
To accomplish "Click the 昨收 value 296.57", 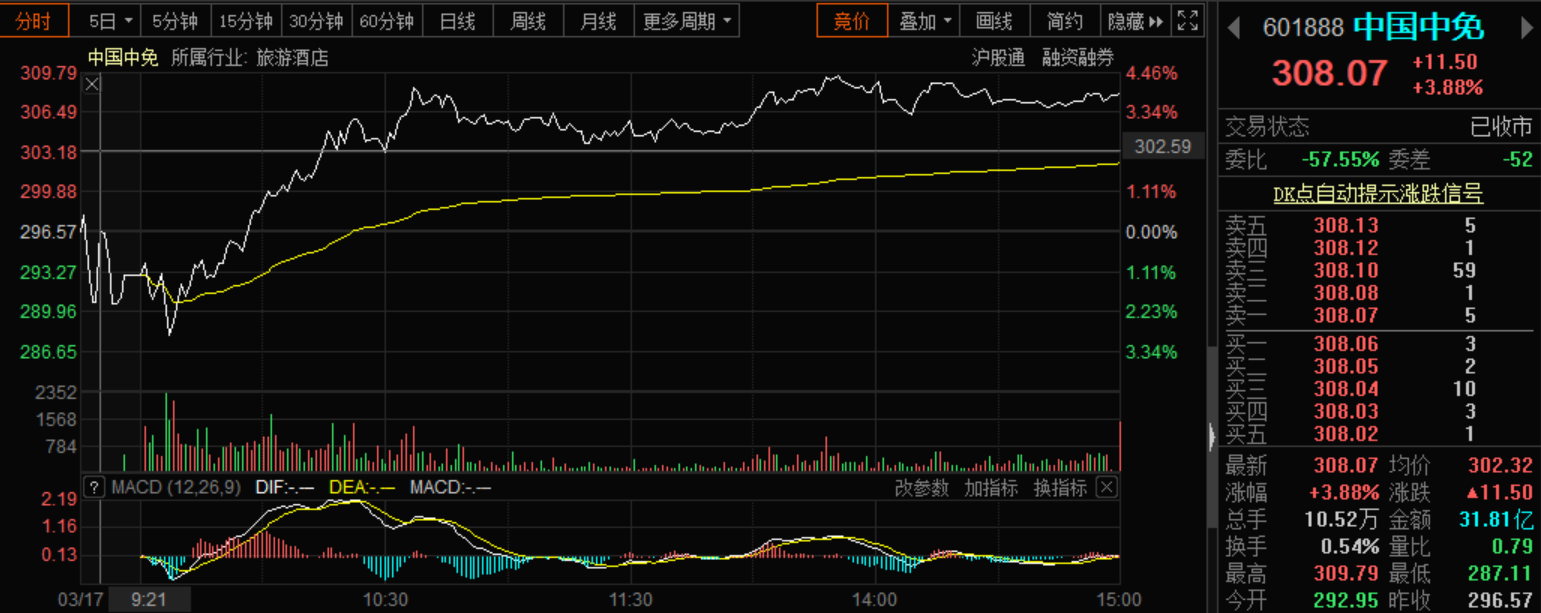I will pyautogui.click(x=1500, y=600).
